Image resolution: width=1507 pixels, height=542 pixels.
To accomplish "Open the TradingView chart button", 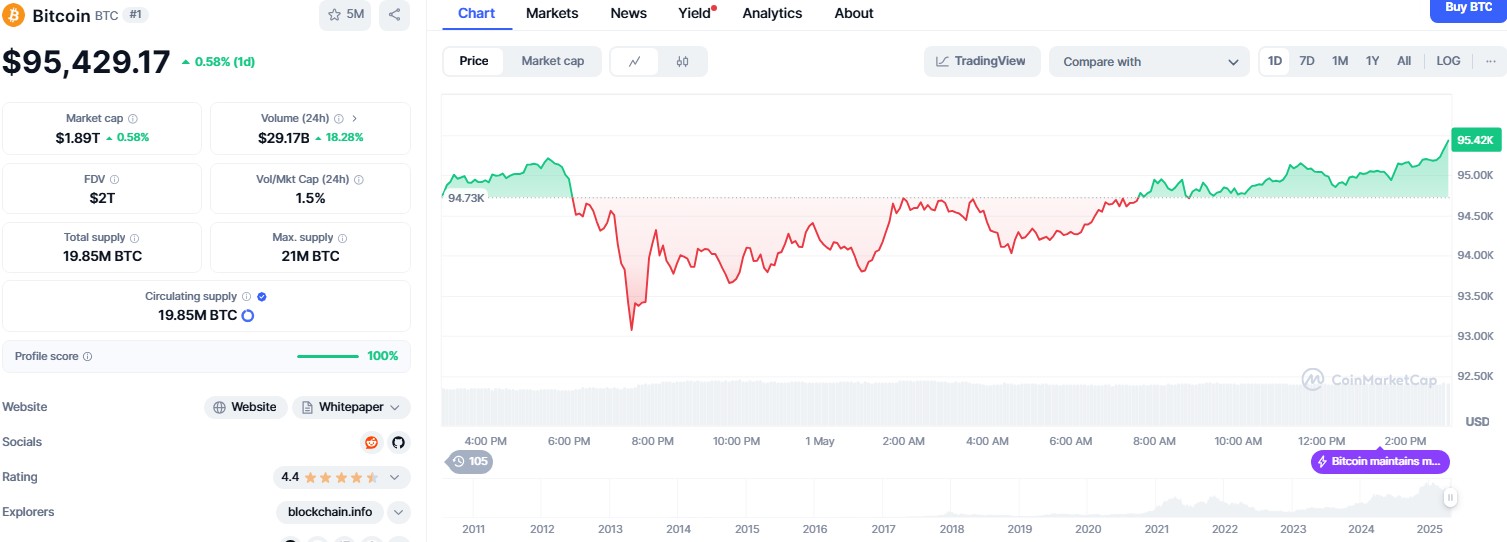I will 981,61.
